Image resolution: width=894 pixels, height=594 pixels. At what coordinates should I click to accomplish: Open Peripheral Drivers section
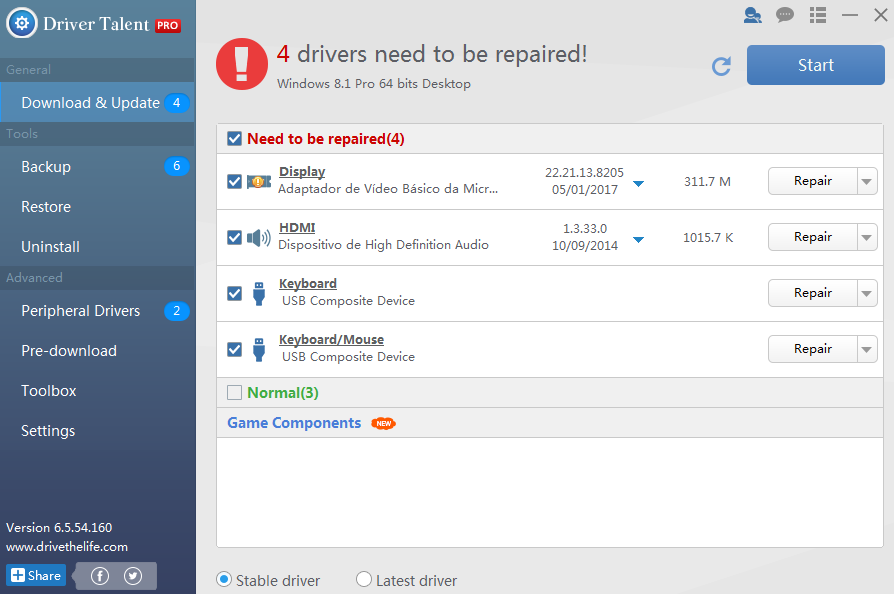(97, 311)
